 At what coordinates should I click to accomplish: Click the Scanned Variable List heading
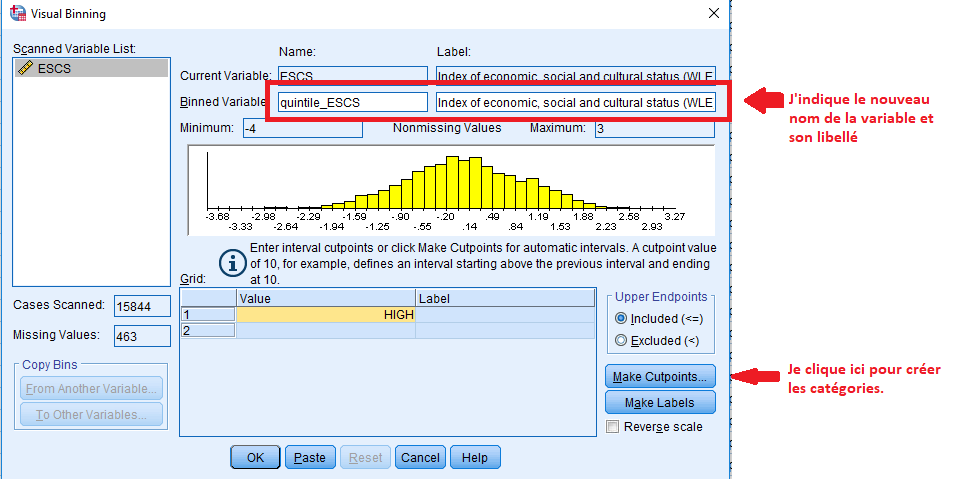point(75,49)
